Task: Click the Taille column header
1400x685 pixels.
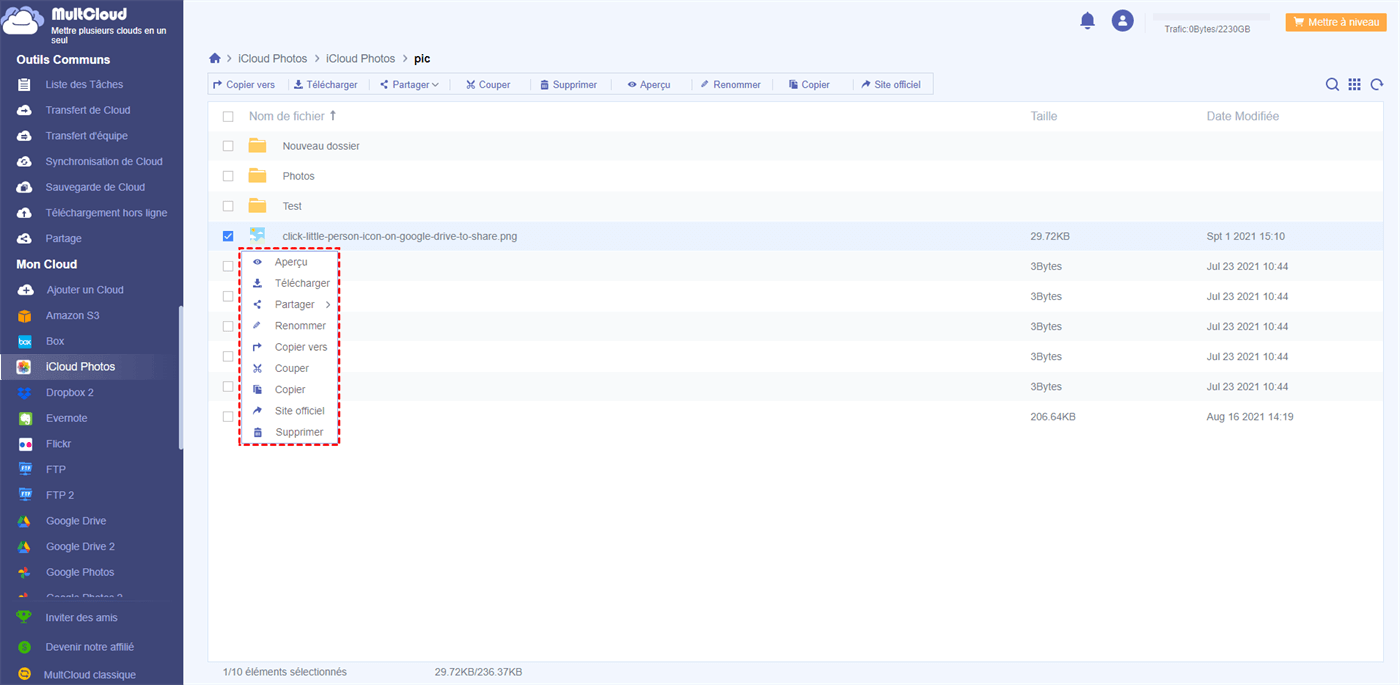Action: (x=1044, y=116)
